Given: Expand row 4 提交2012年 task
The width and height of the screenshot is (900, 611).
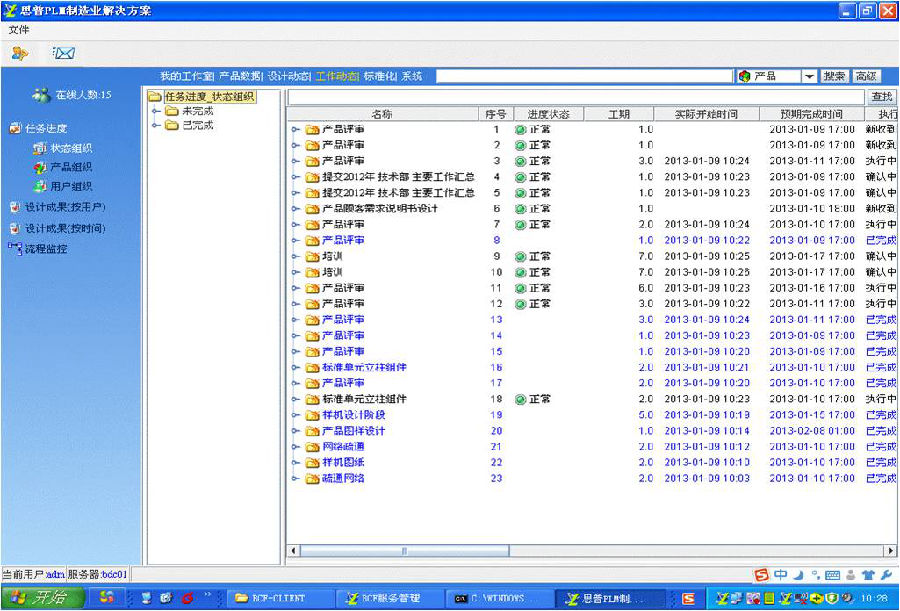Looking at the screenshot, I should pyautogui.click(x=295, y=177).
